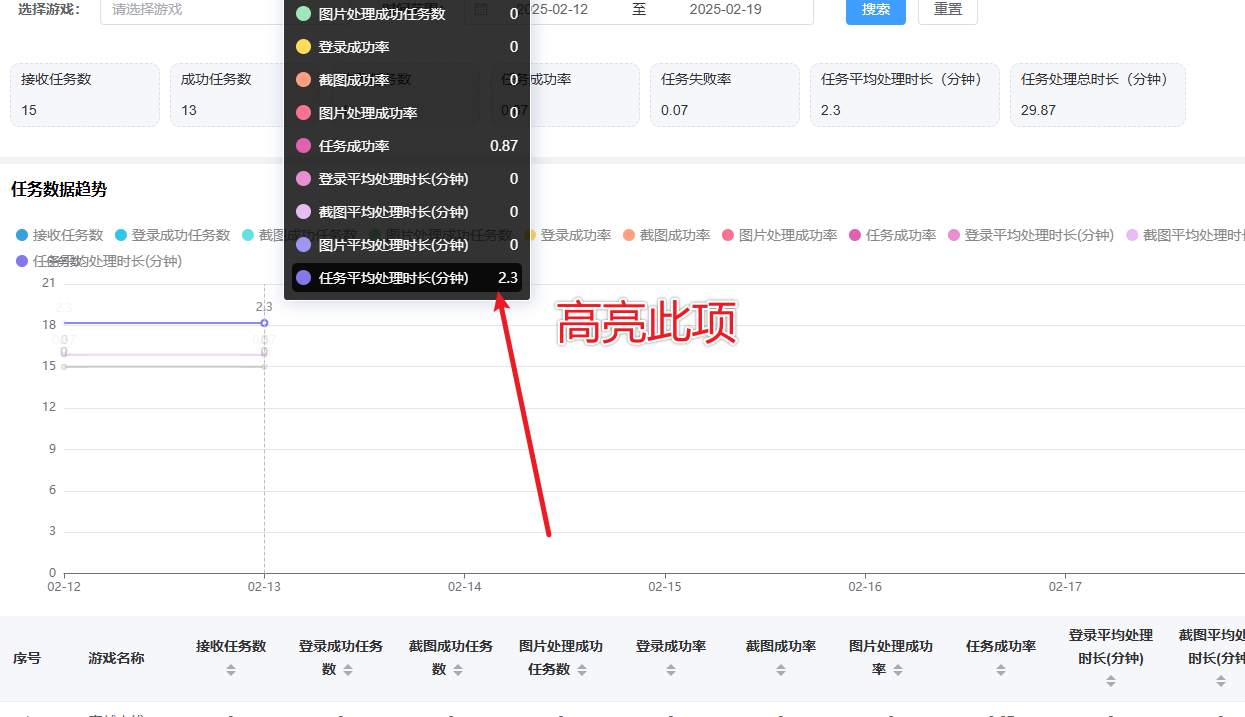The height and width of the screenshot is (717, 1245).
Task: Toggle 登录平均处理时长(分钟) legend series
Action: click(1030, 235)
